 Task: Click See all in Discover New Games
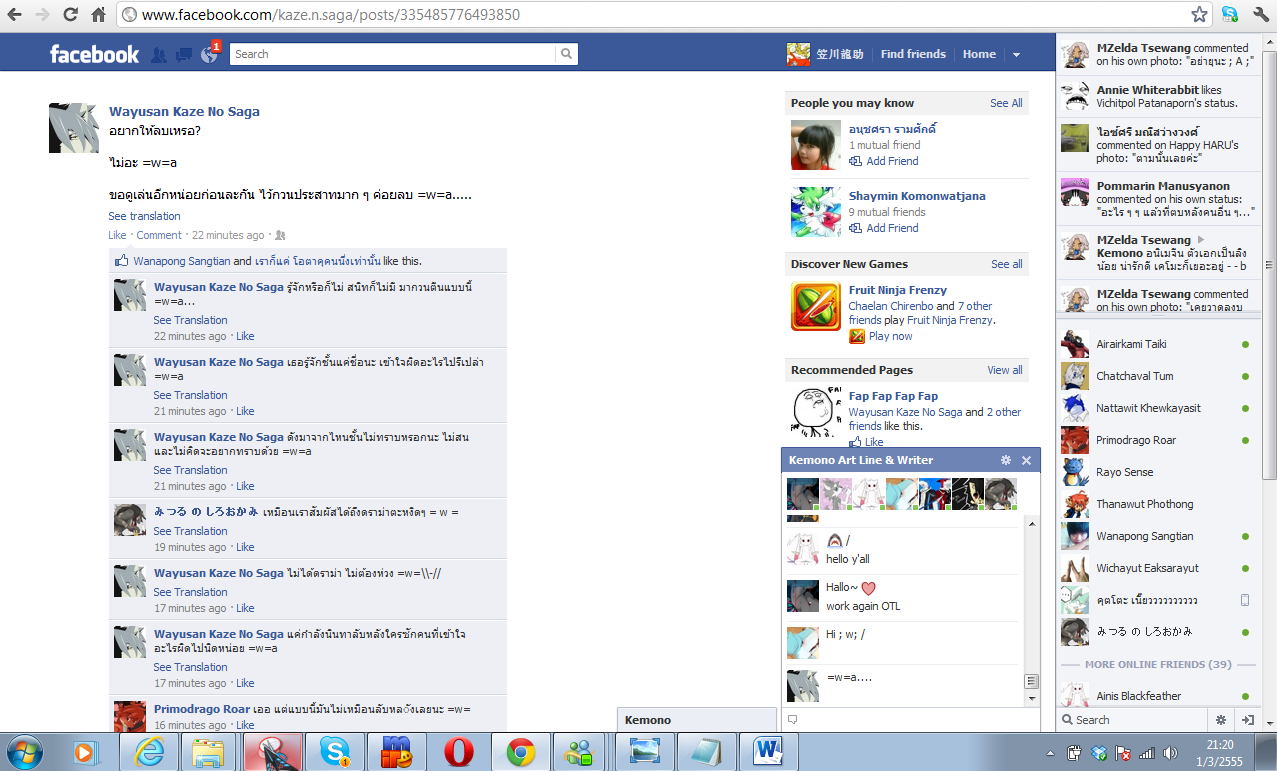(1007, 264)
